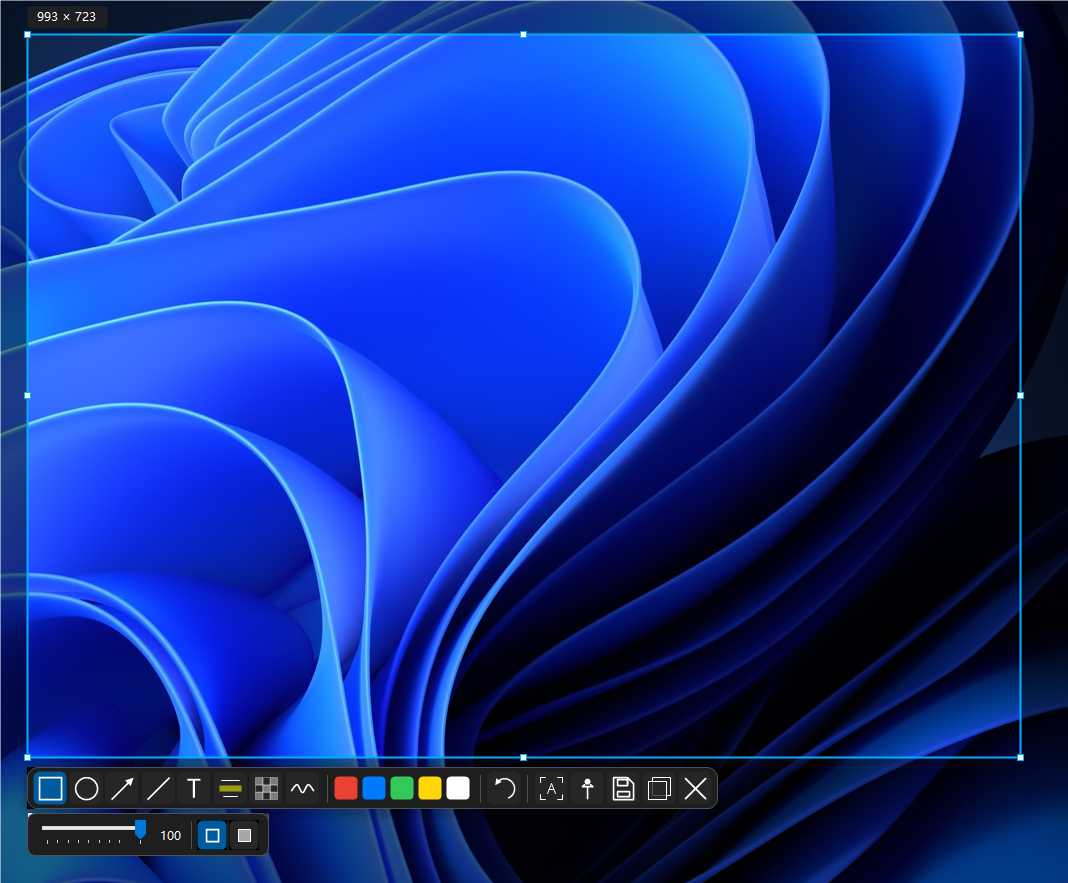Select the ellipse drawing tool
The height and width of the screenshot is (883, 1068).
(x=87, y=789)
